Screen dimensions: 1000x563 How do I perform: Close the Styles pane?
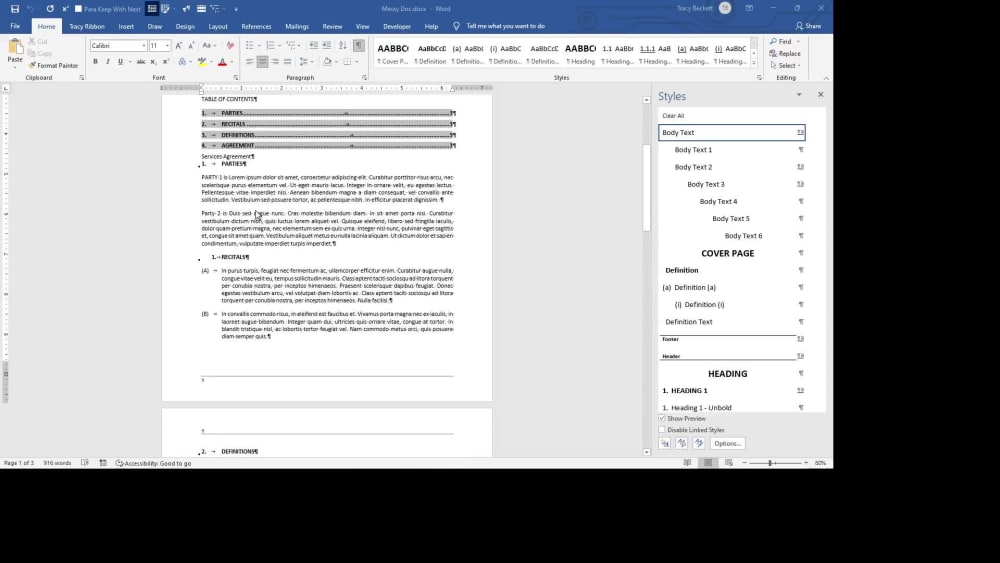[820, 94]
